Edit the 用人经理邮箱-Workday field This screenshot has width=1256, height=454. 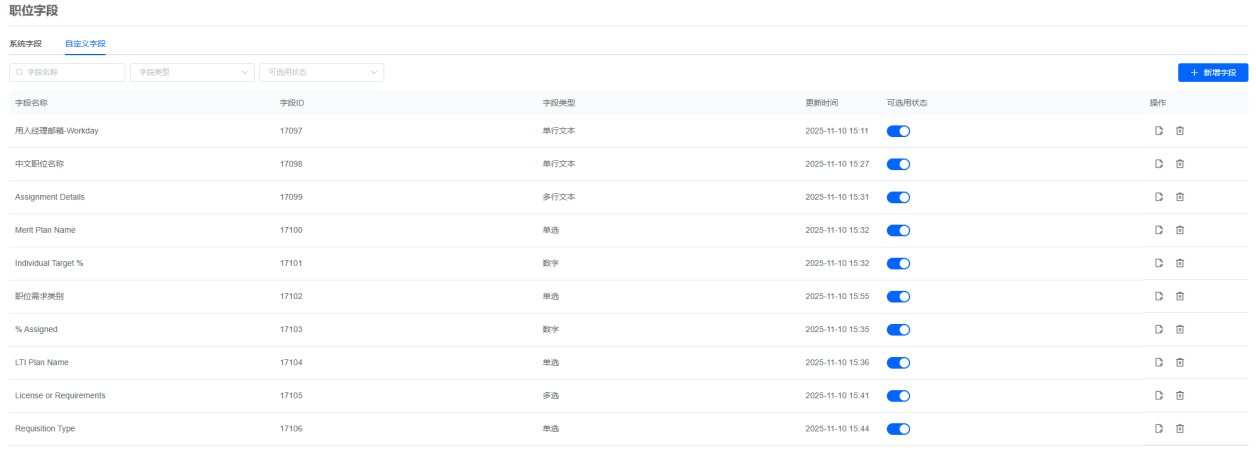[x=1159, y=131]
